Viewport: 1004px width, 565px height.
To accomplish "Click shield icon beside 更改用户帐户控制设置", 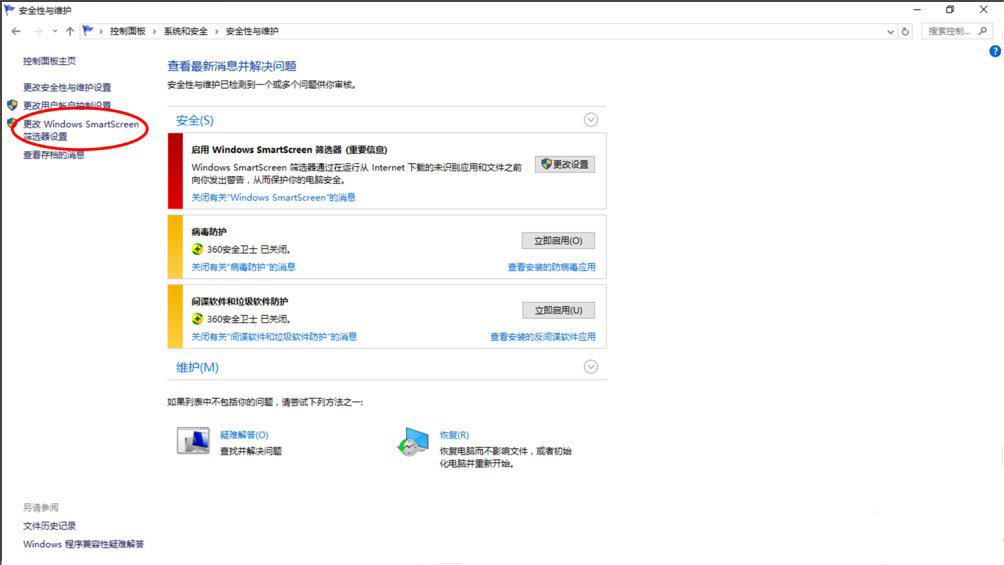I will (12, 104).
